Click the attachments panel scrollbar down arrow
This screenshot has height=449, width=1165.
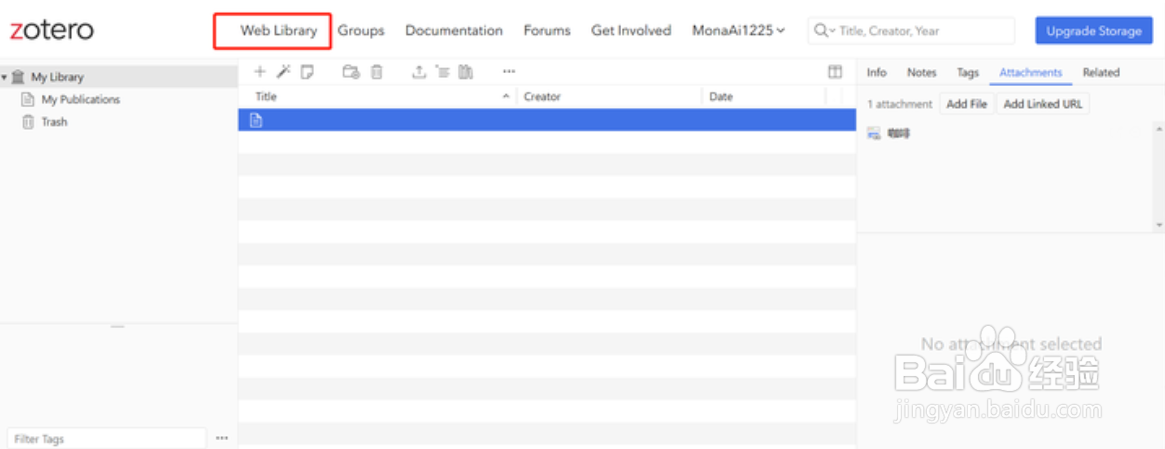click(x=1159, y=224)
